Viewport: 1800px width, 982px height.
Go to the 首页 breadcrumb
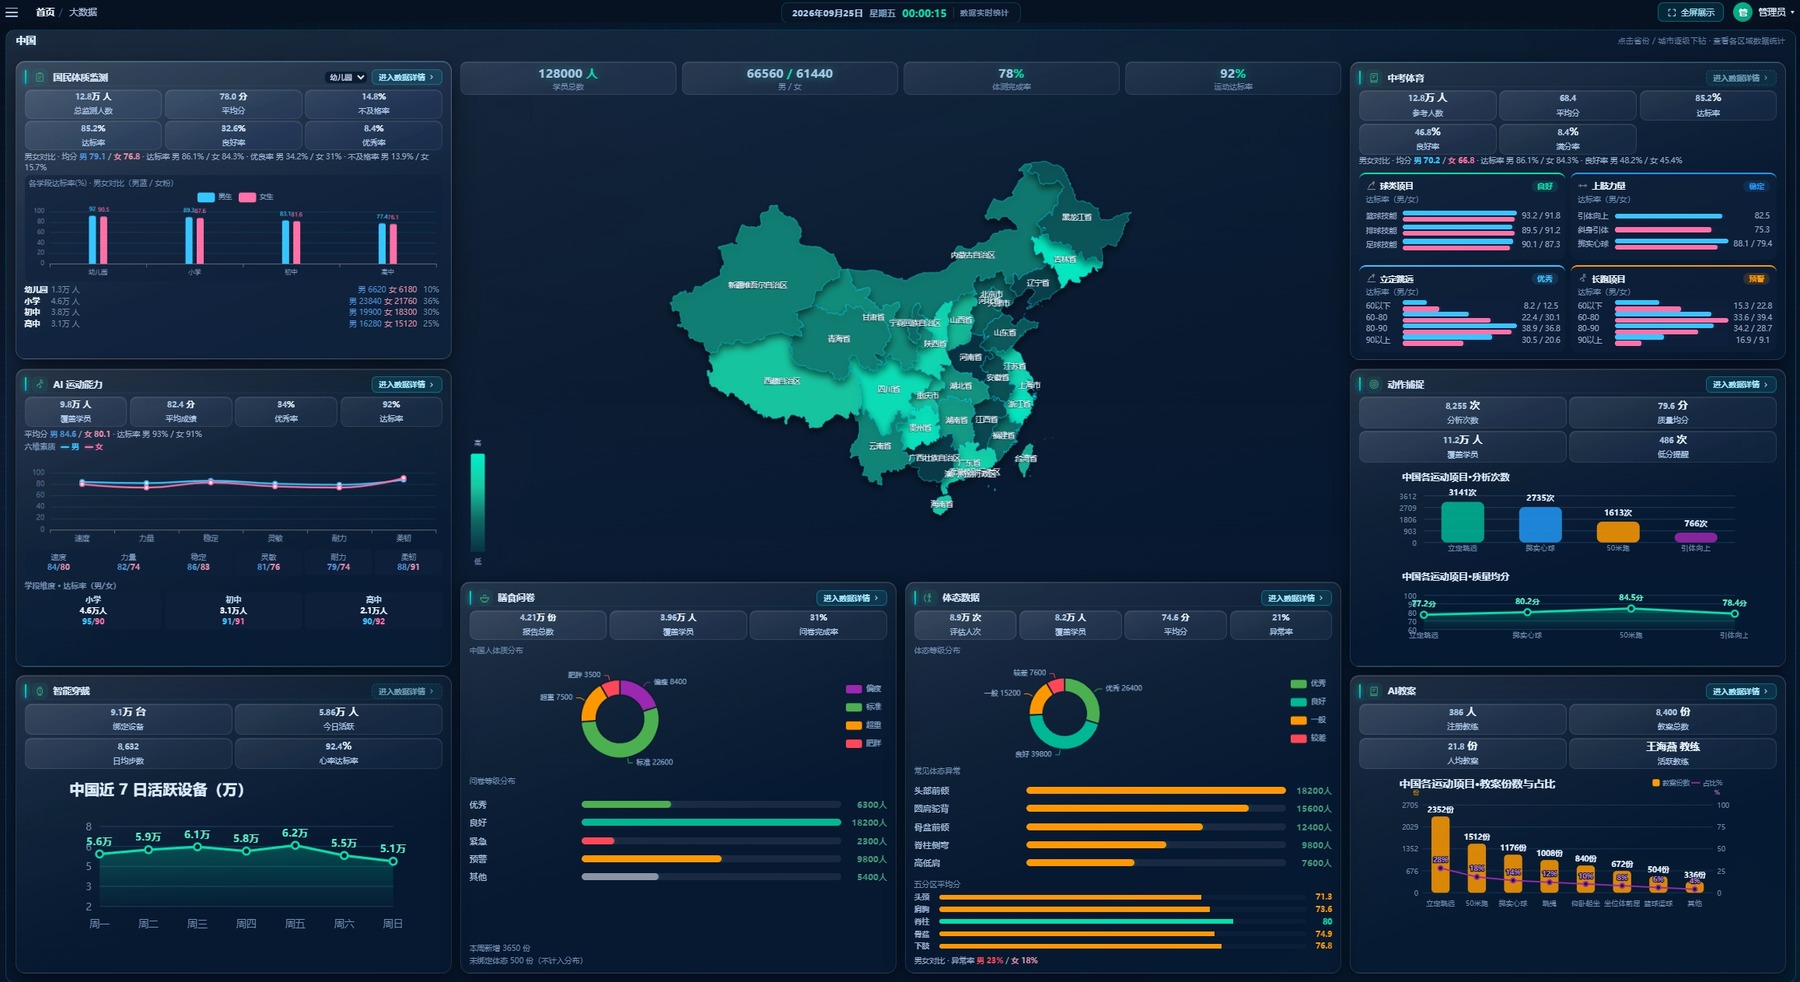pos(45,12)
